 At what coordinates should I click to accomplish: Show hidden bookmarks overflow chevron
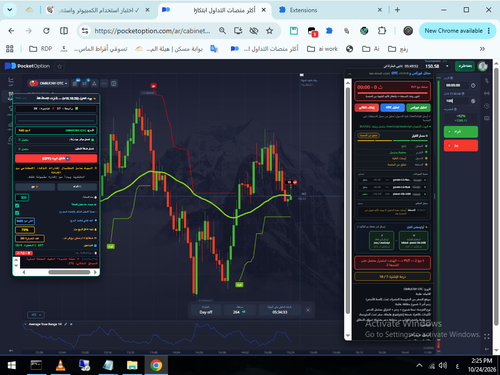(x=482, y=49)
